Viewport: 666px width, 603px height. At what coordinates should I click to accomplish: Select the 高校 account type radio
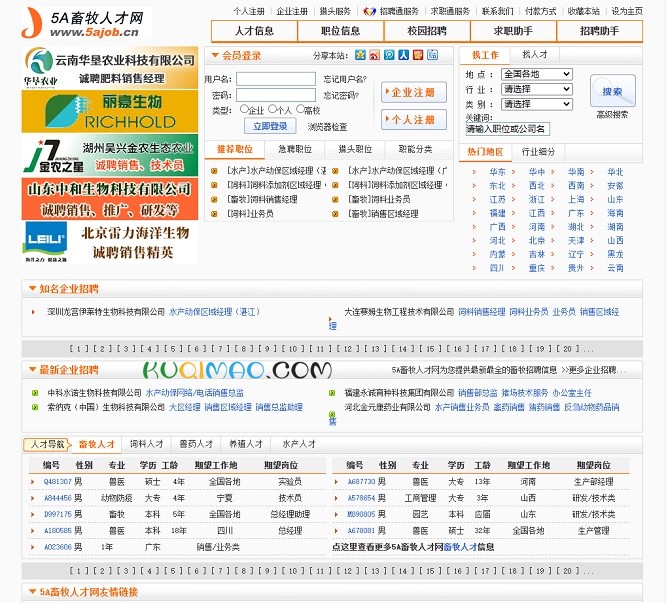click(x=300, y=109)
